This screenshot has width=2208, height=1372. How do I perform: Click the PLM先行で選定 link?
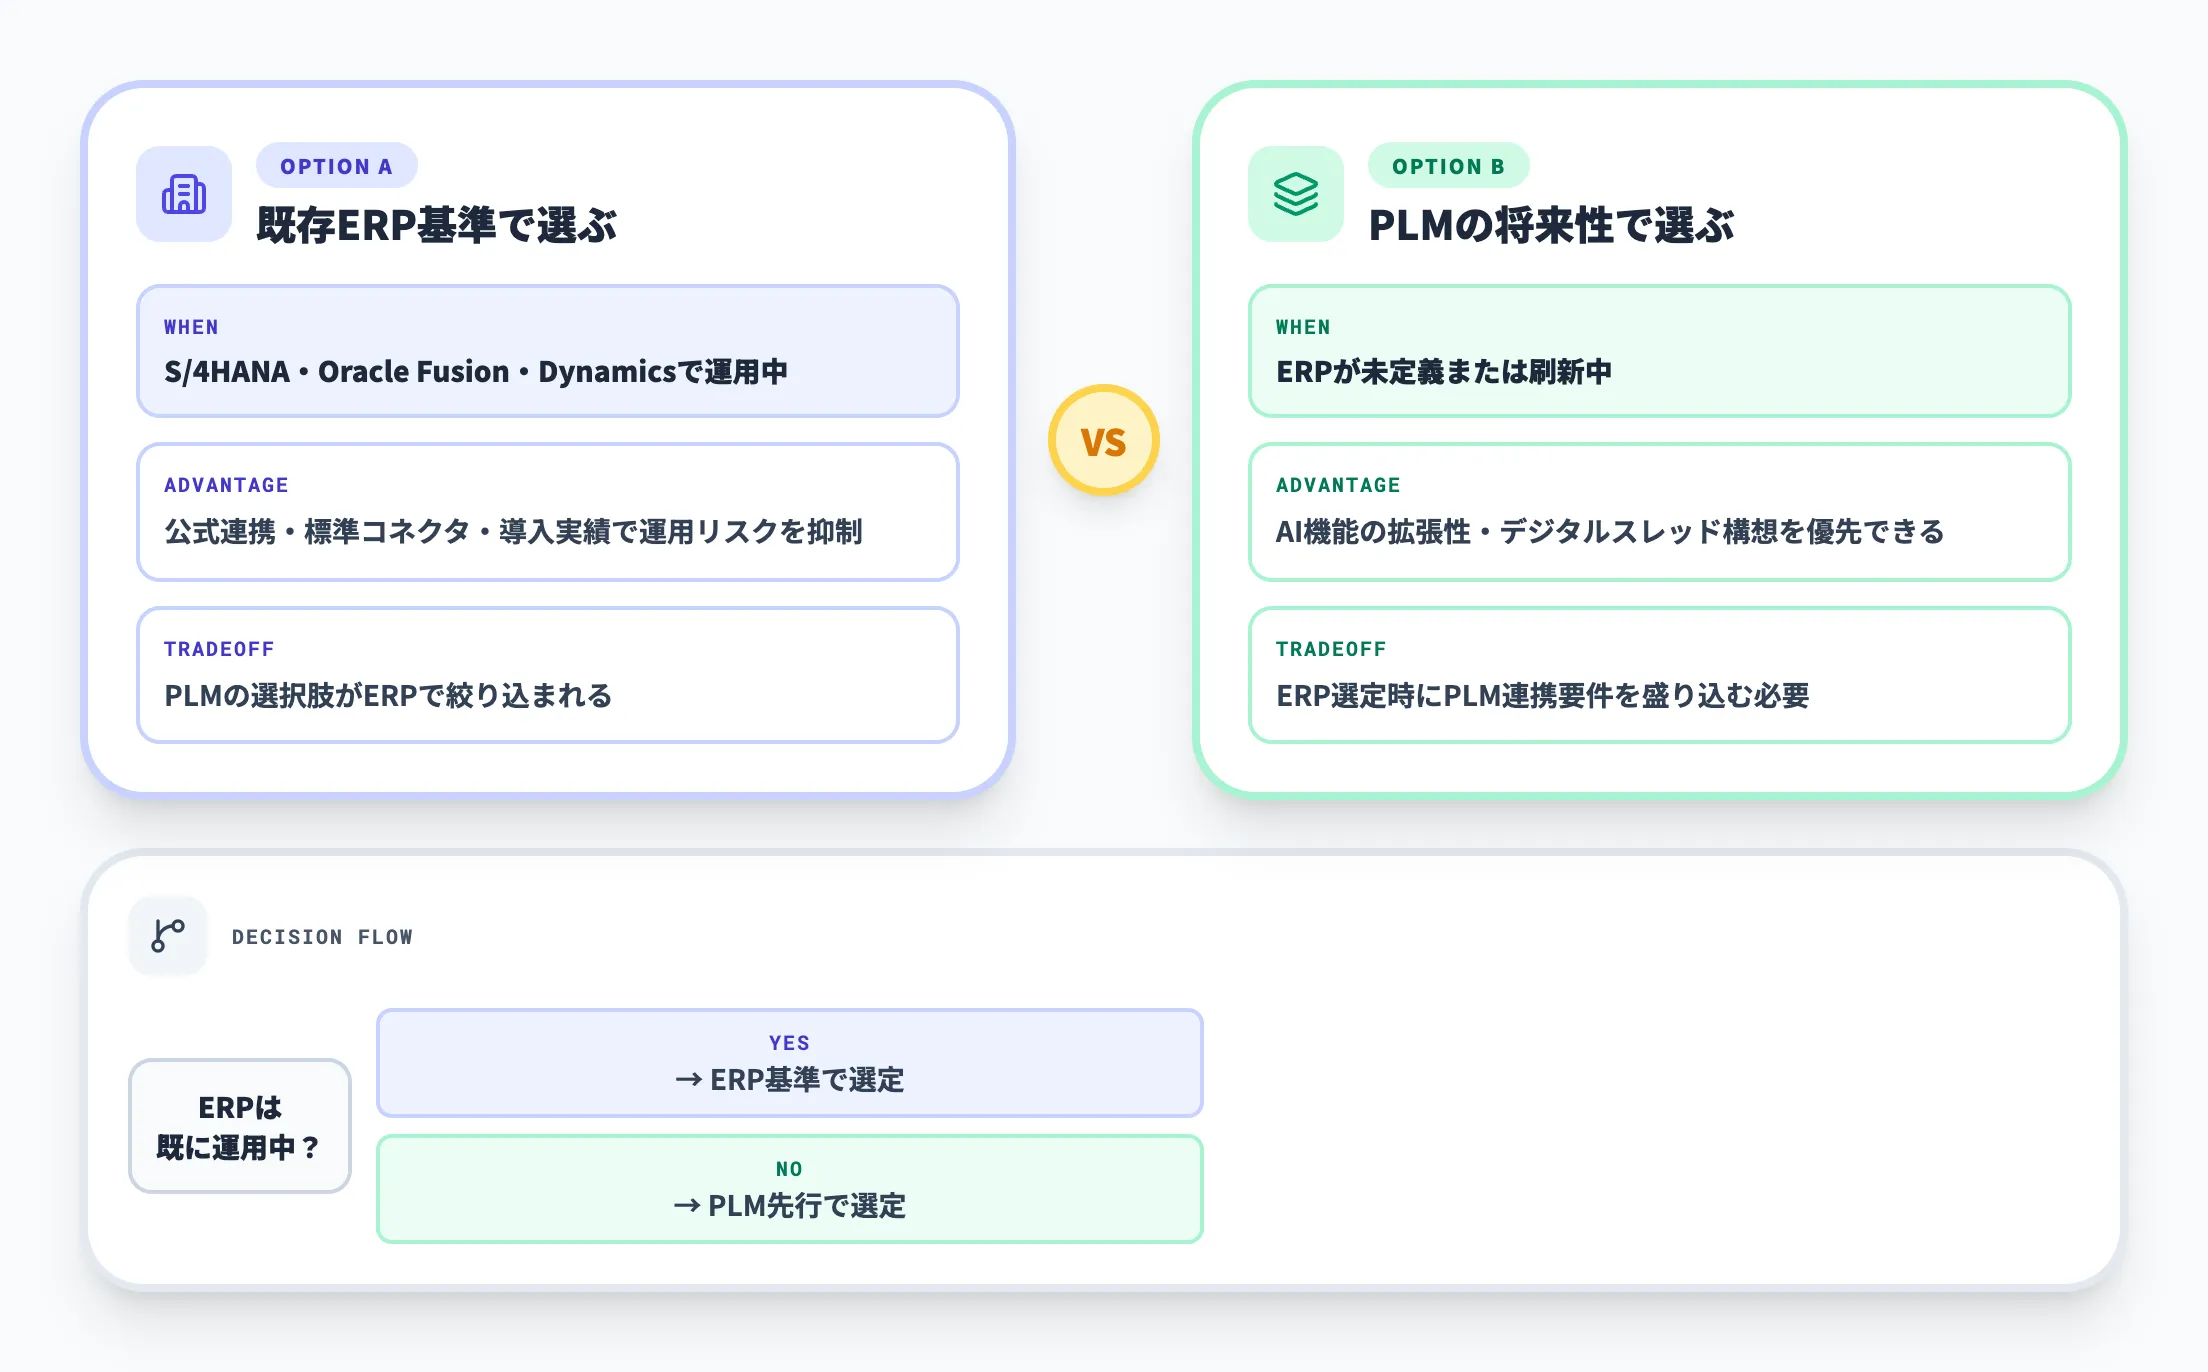coord(789,1207)
